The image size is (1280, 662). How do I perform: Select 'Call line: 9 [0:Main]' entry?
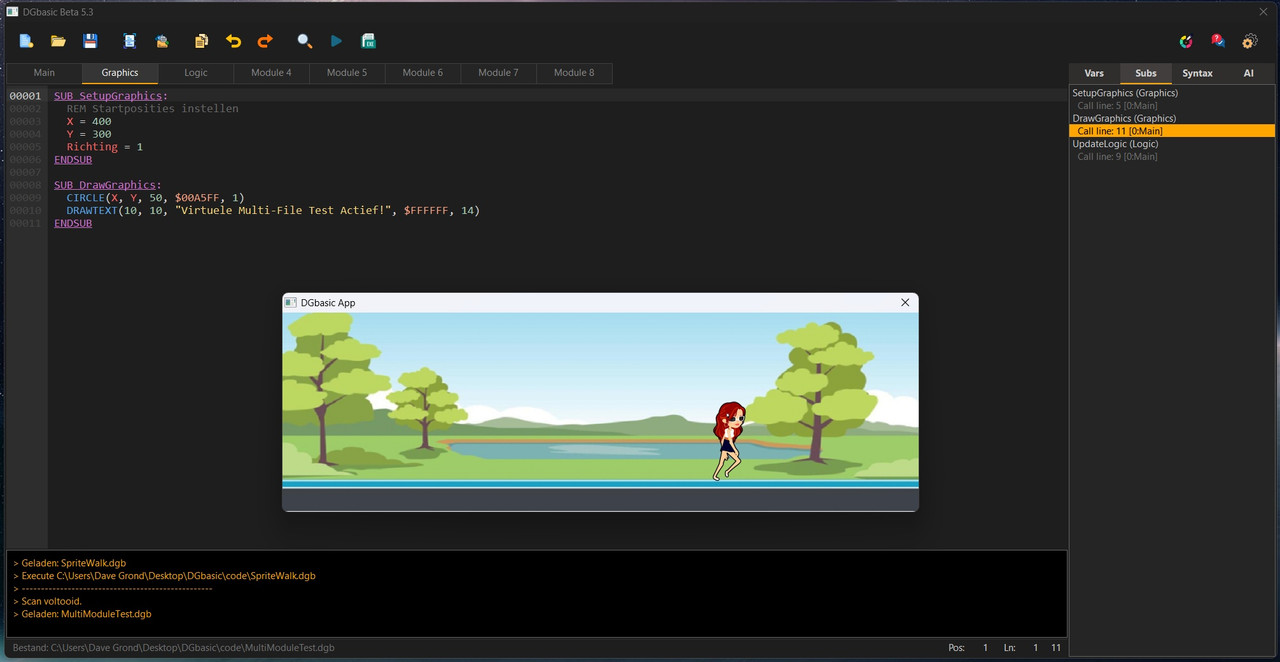(x=1117, y=157)
